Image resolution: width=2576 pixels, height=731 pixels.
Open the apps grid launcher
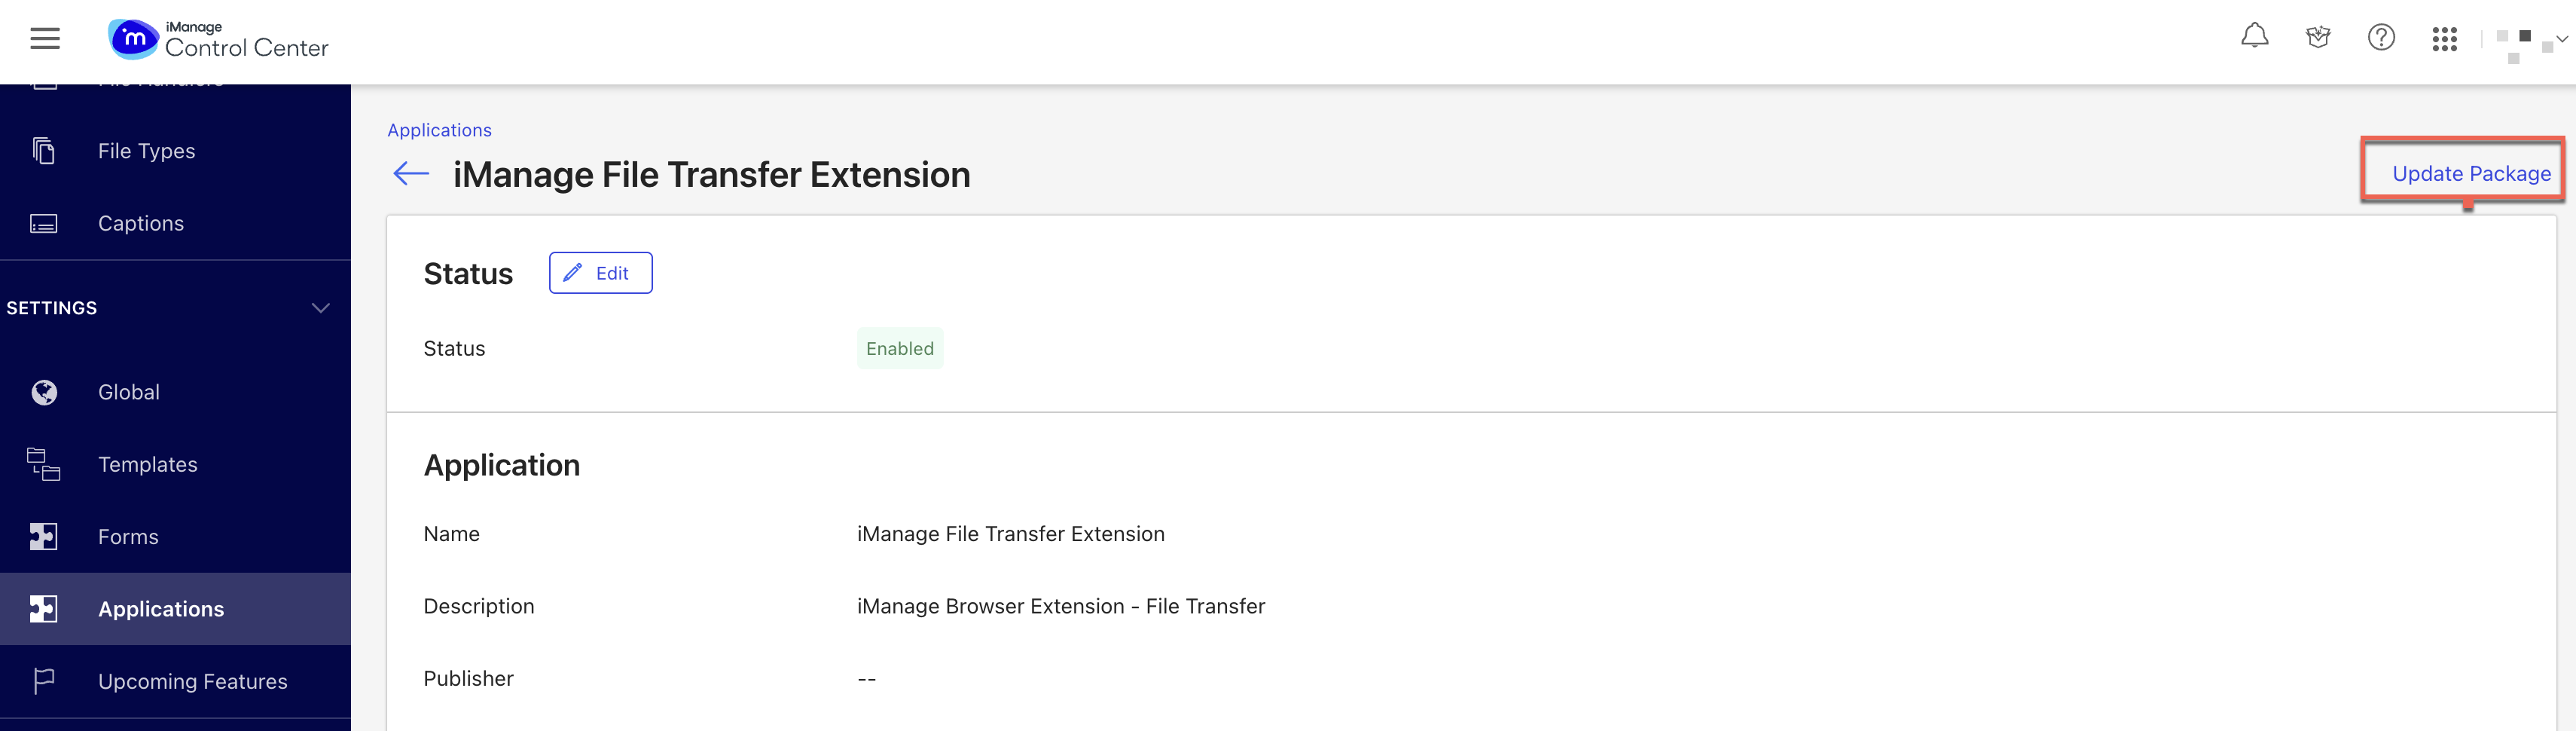click(2444, 39)
